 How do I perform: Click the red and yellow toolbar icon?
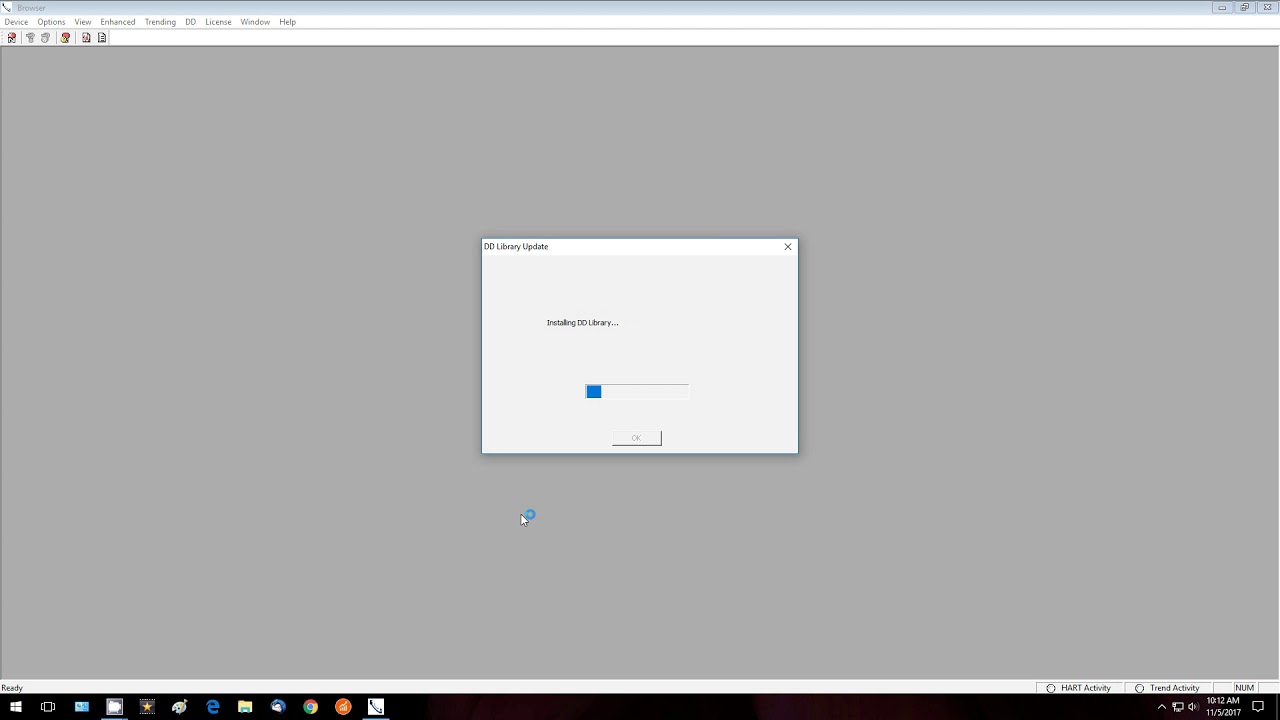[65, 38]
